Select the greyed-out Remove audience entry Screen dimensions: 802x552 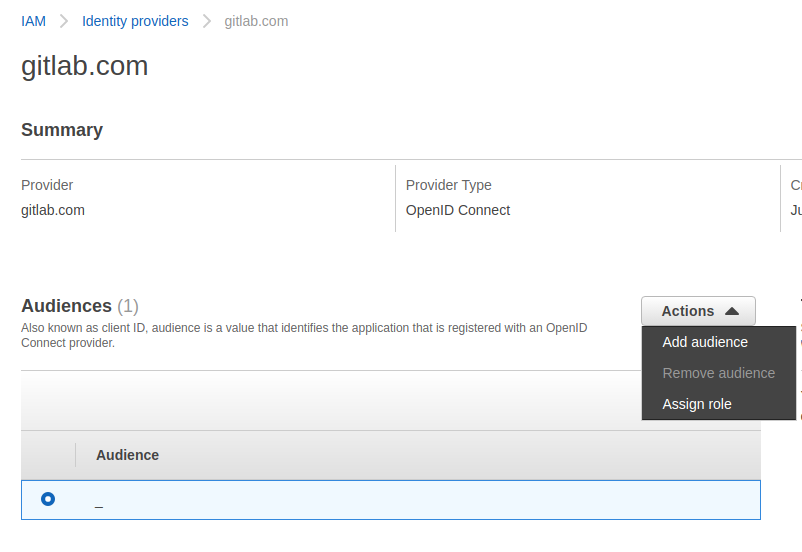click(x=718, y=373)
